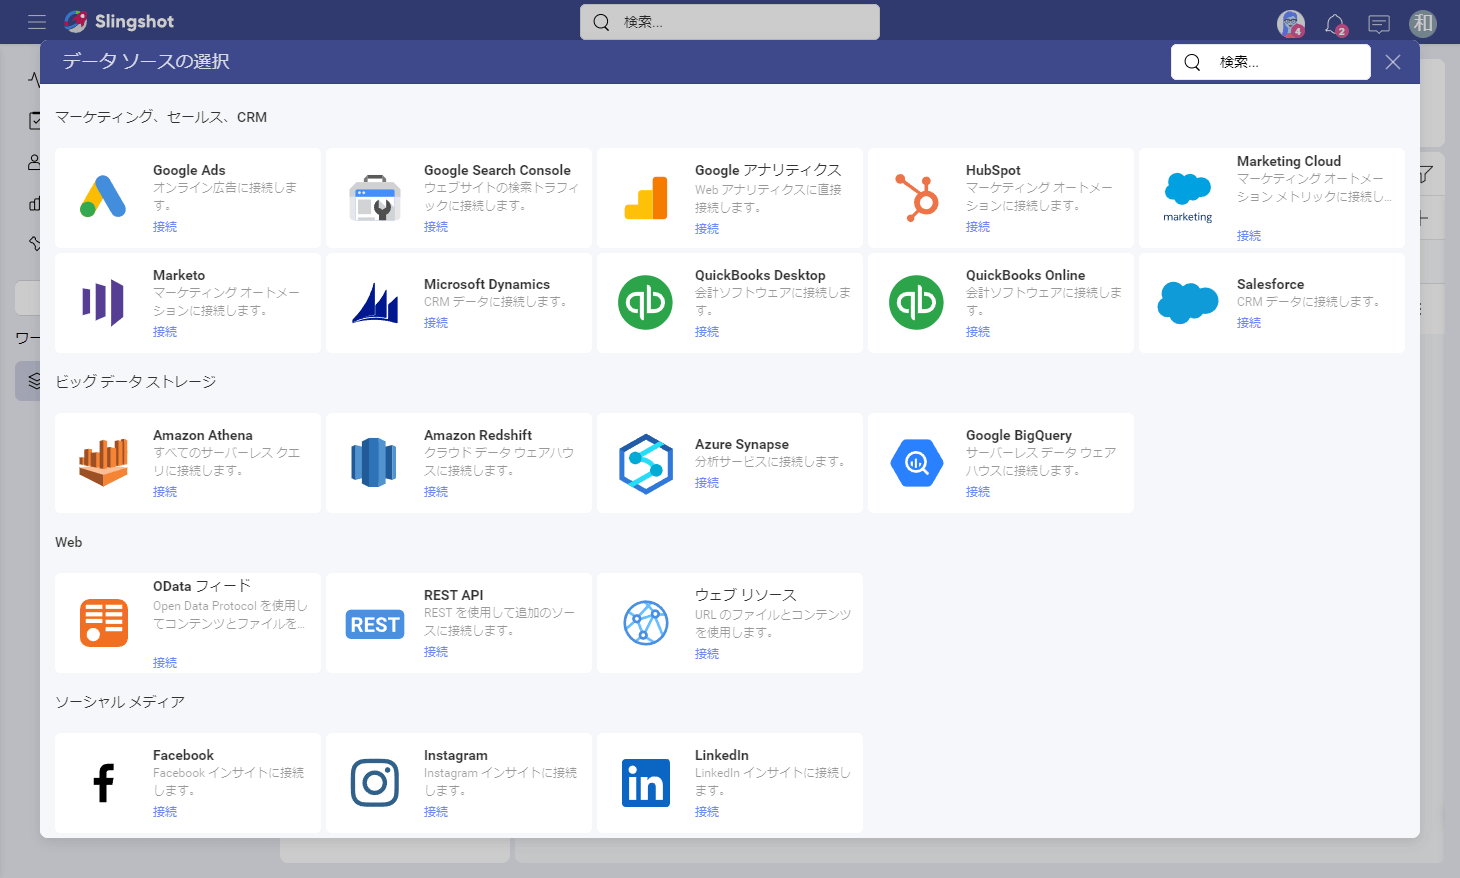Click 接続 link under Google BigQuery
Viewport: 1460px width, 878px height.
coord(978,492)
